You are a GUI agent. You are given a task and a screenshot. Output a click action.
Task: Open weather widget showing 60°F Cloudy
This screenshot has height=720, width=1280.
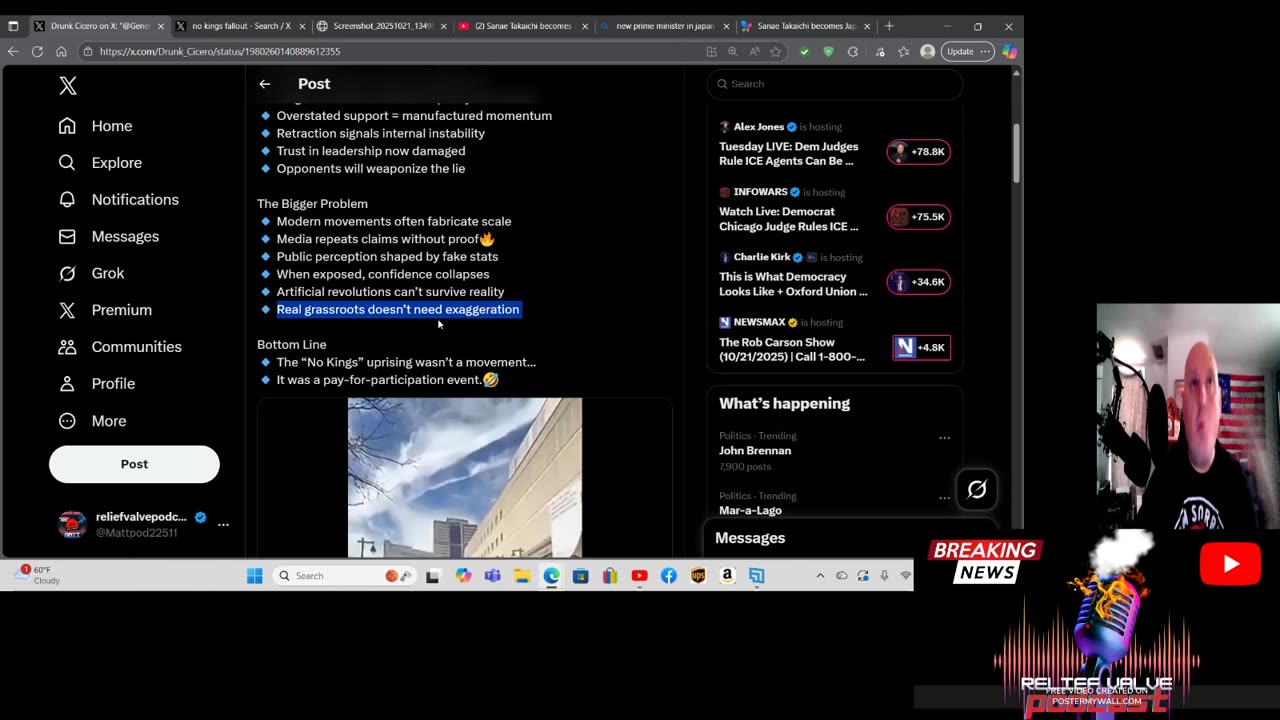(x=38, y=575)
